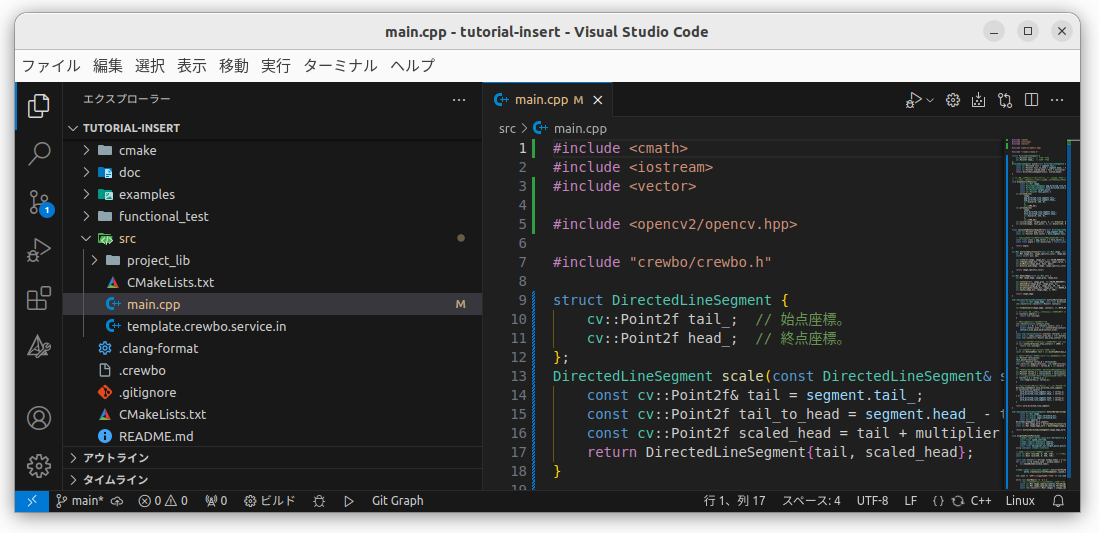Open the run options dropdown arrow
The height and width of the screenshot is (533, 1099).
pos(930,100)
